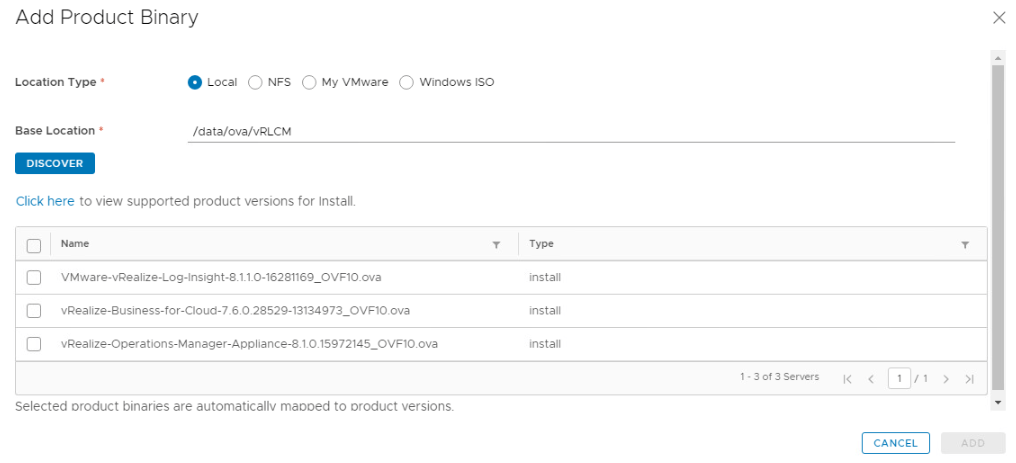Select Windows ISO location type

point(406,83)
